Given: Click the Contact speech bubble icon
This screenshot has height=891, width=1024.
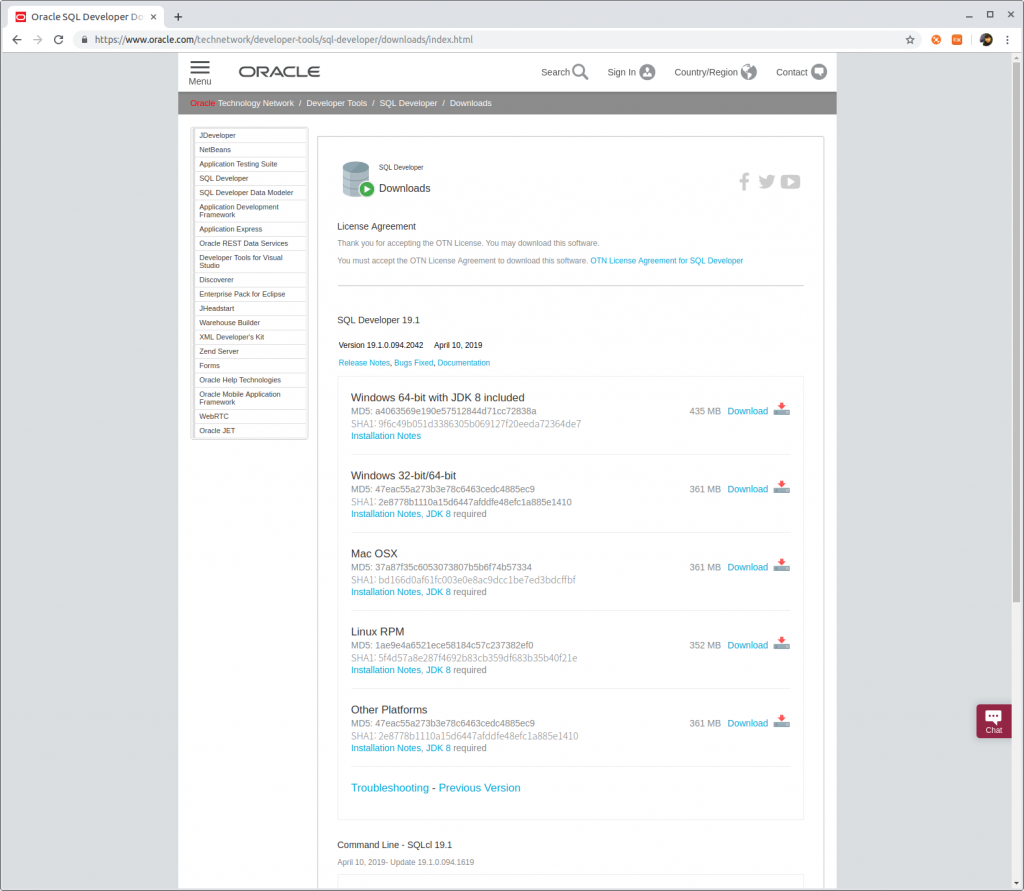Looking at the screenshot, I should (819, 72).
